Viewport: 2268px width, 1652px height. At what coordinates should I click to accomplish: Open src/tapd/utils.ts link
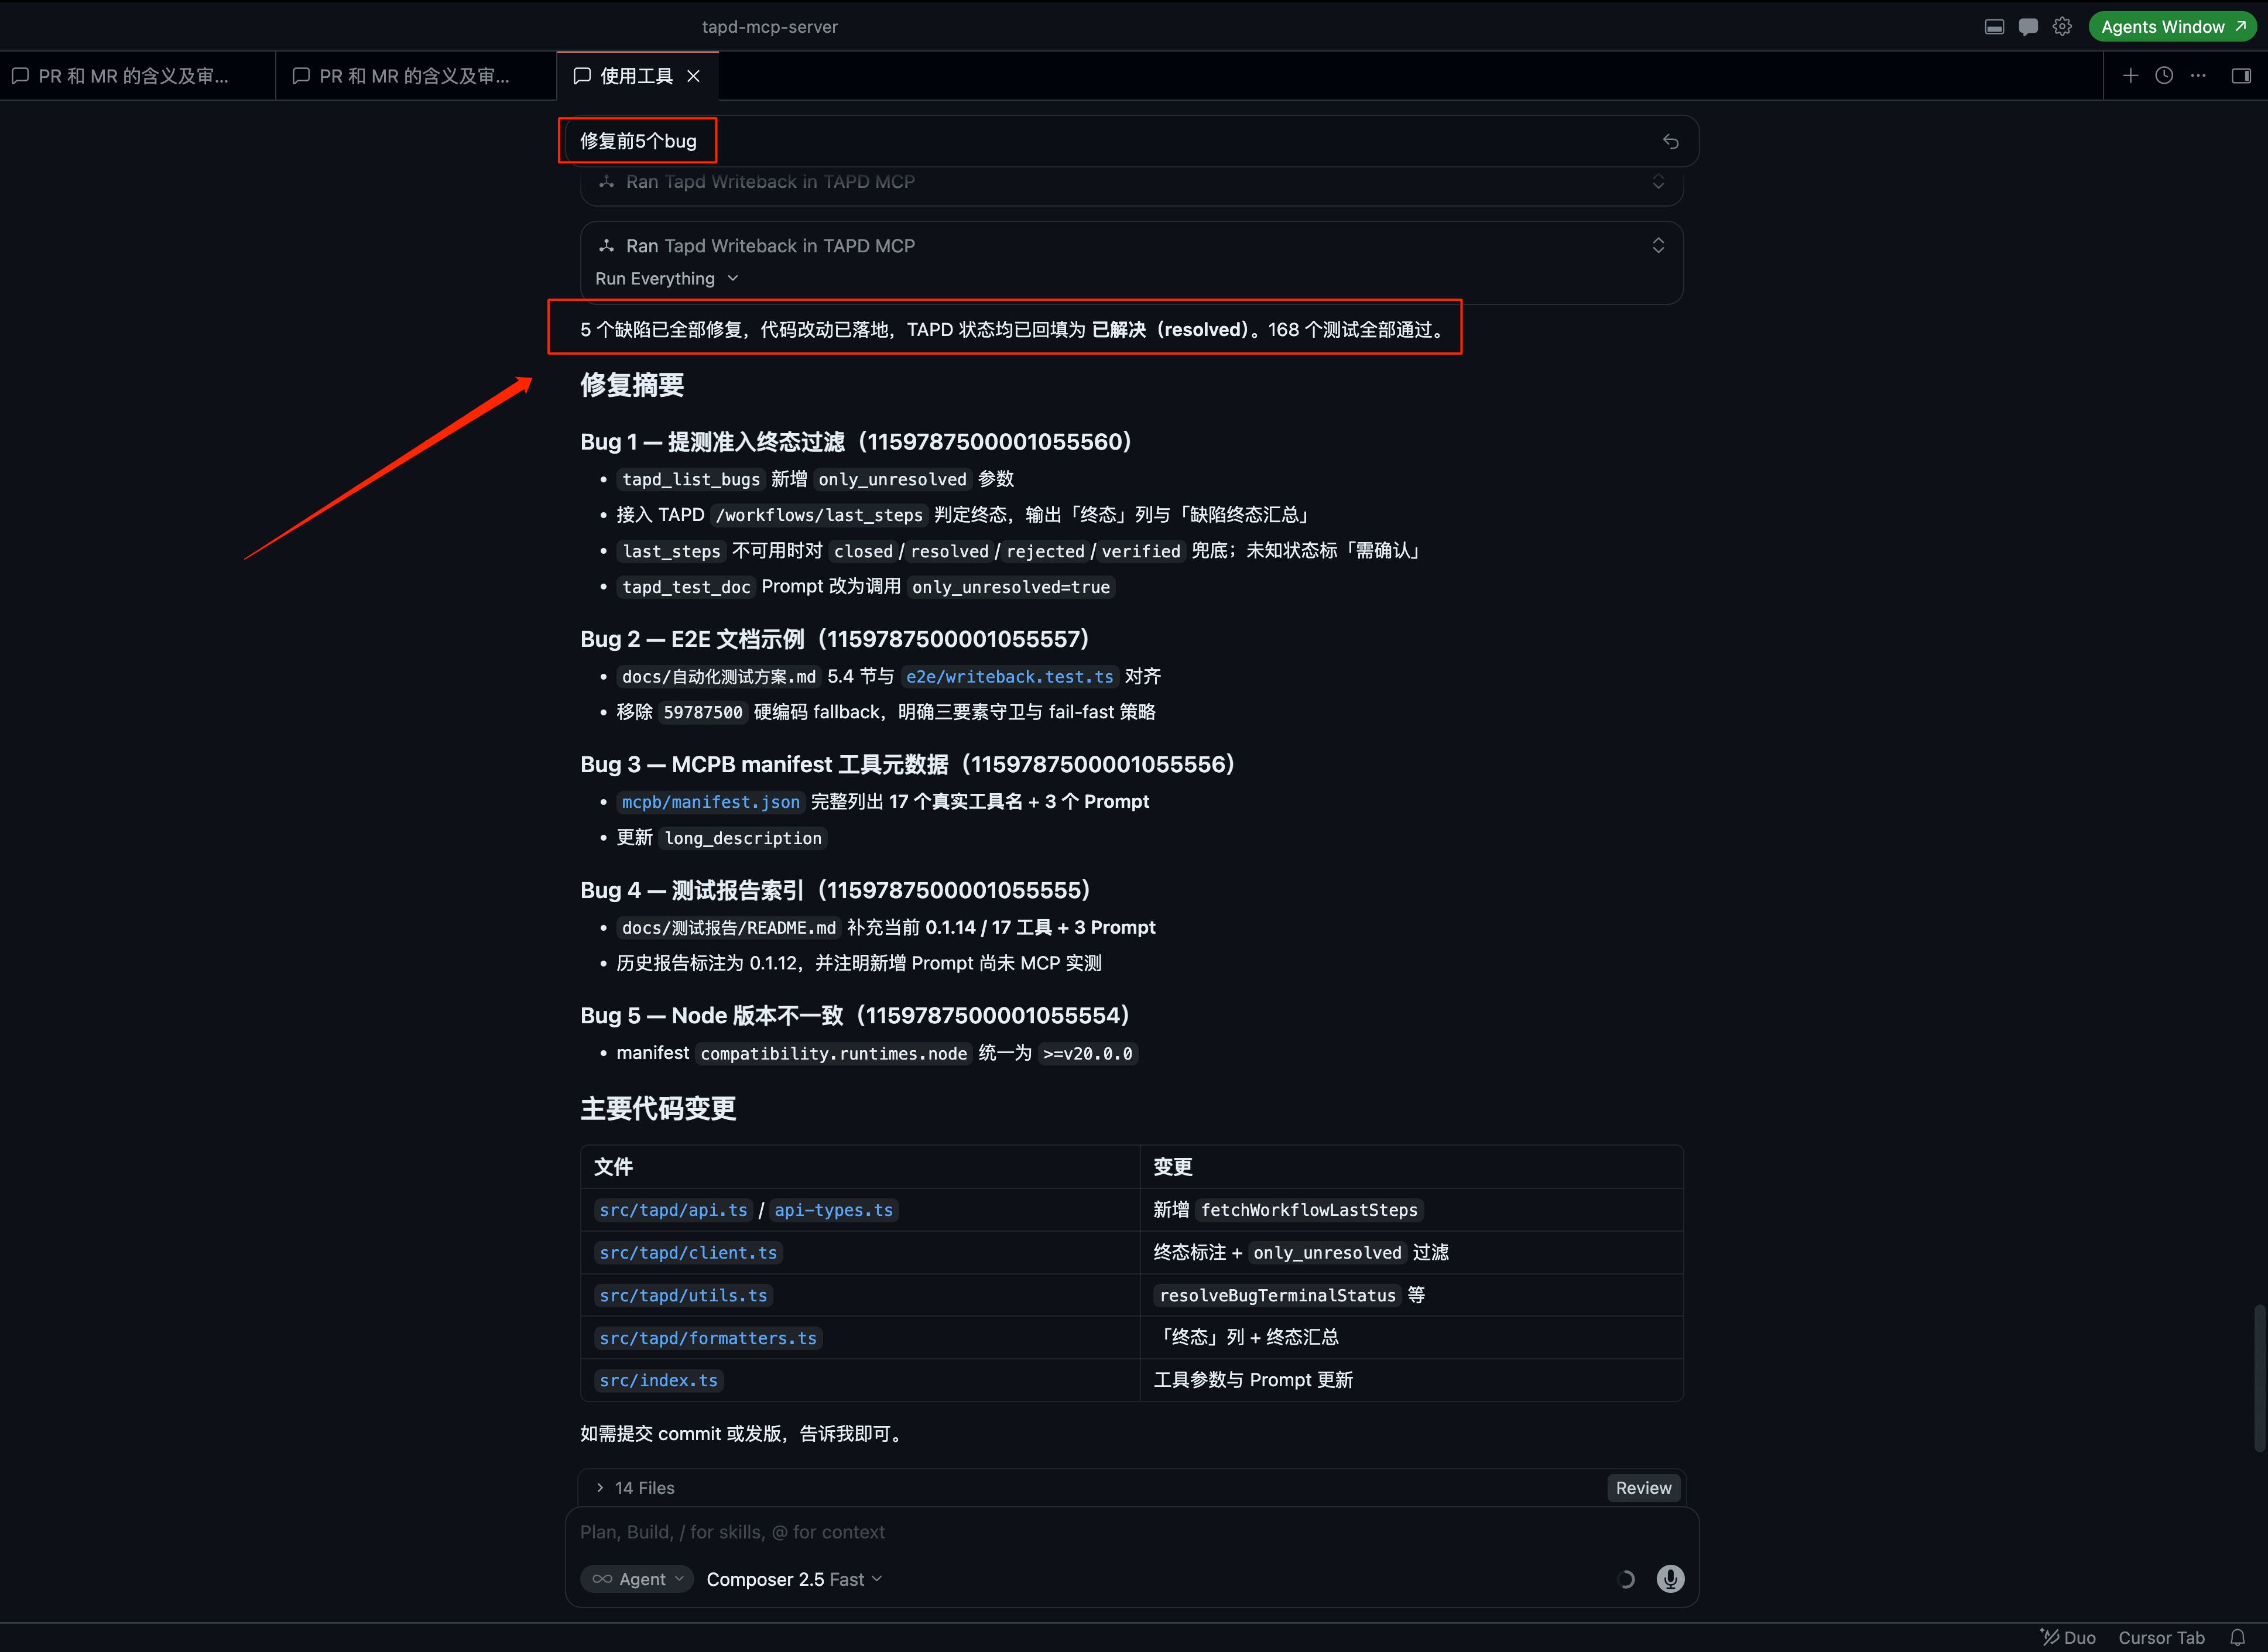[x=683, y=1296]
